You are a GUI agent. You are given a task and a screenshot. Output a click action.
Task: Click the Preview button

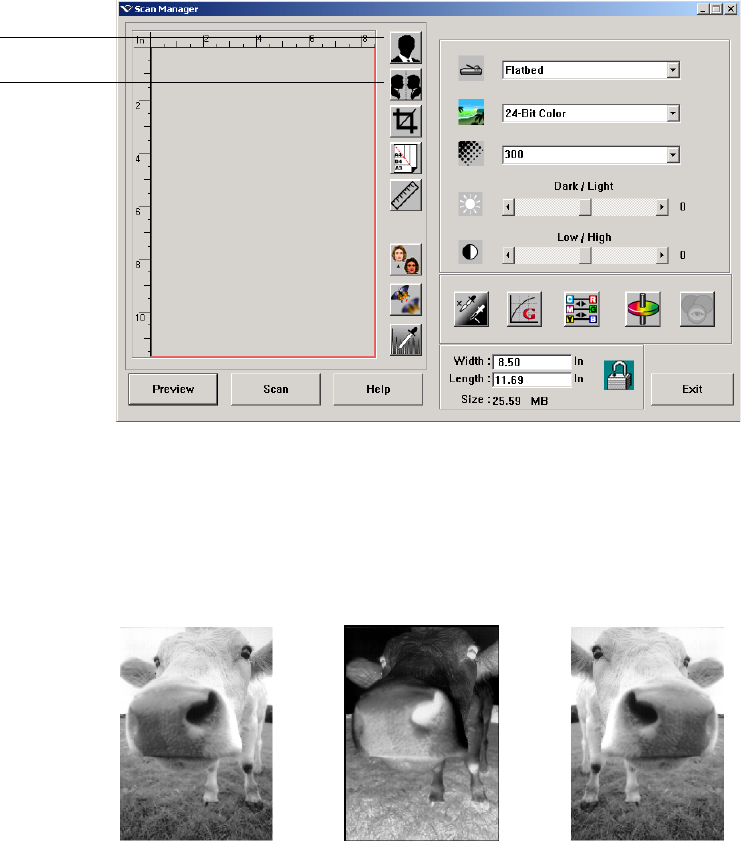[173, 389]
